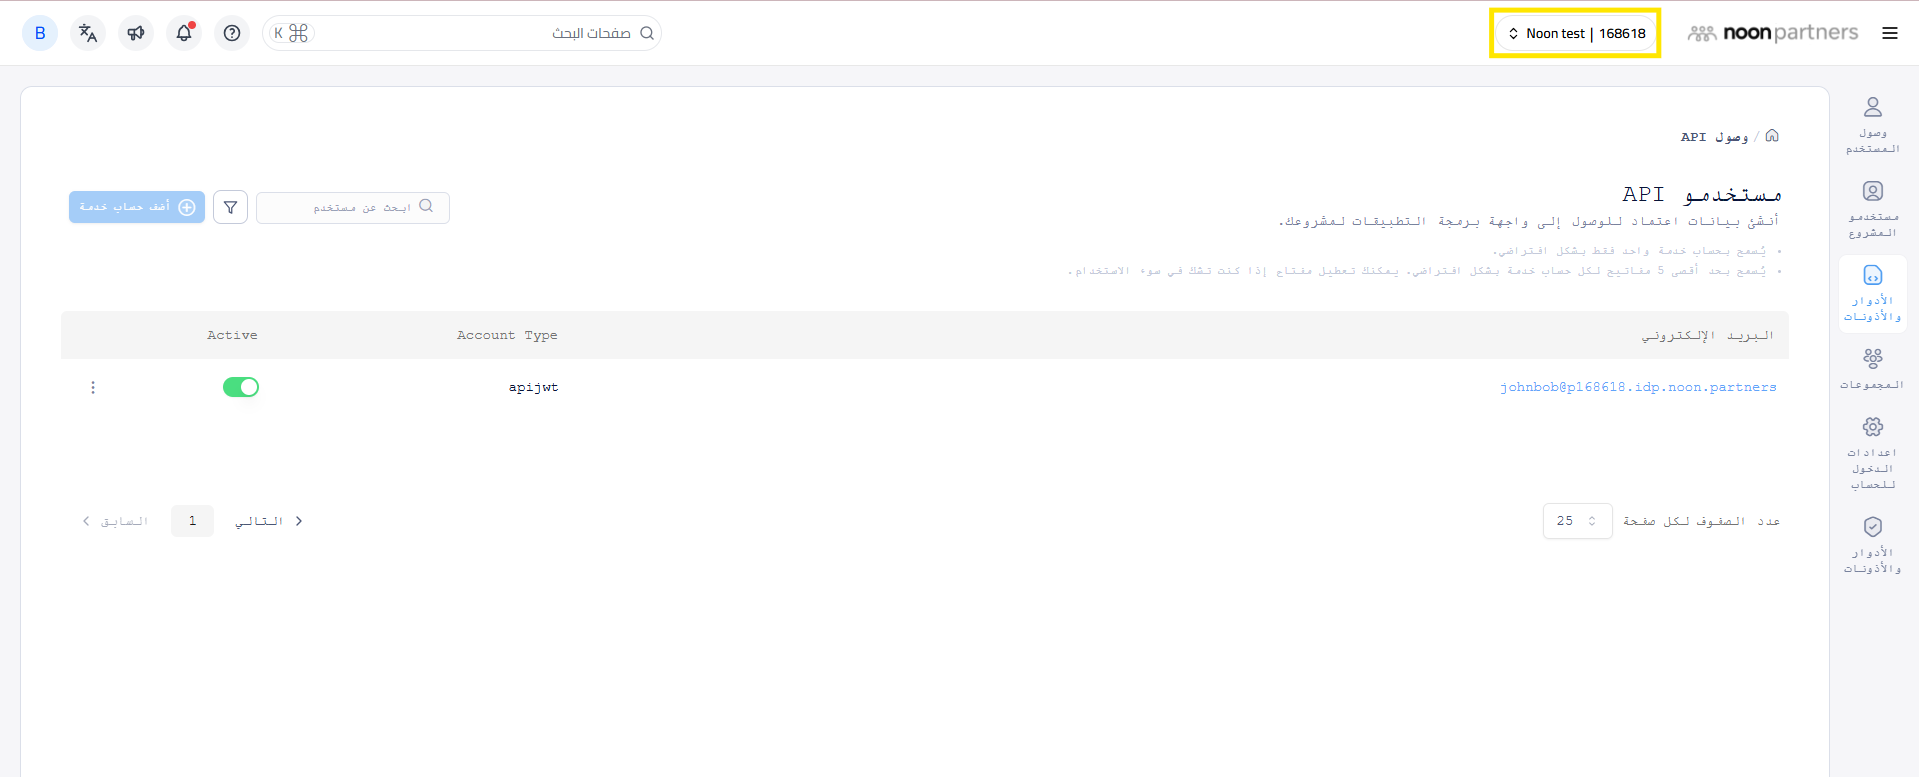The width and height of the screenshot is (1919, 777).
Task: Open row actions three-dot menu
Action: pos(93,387)
